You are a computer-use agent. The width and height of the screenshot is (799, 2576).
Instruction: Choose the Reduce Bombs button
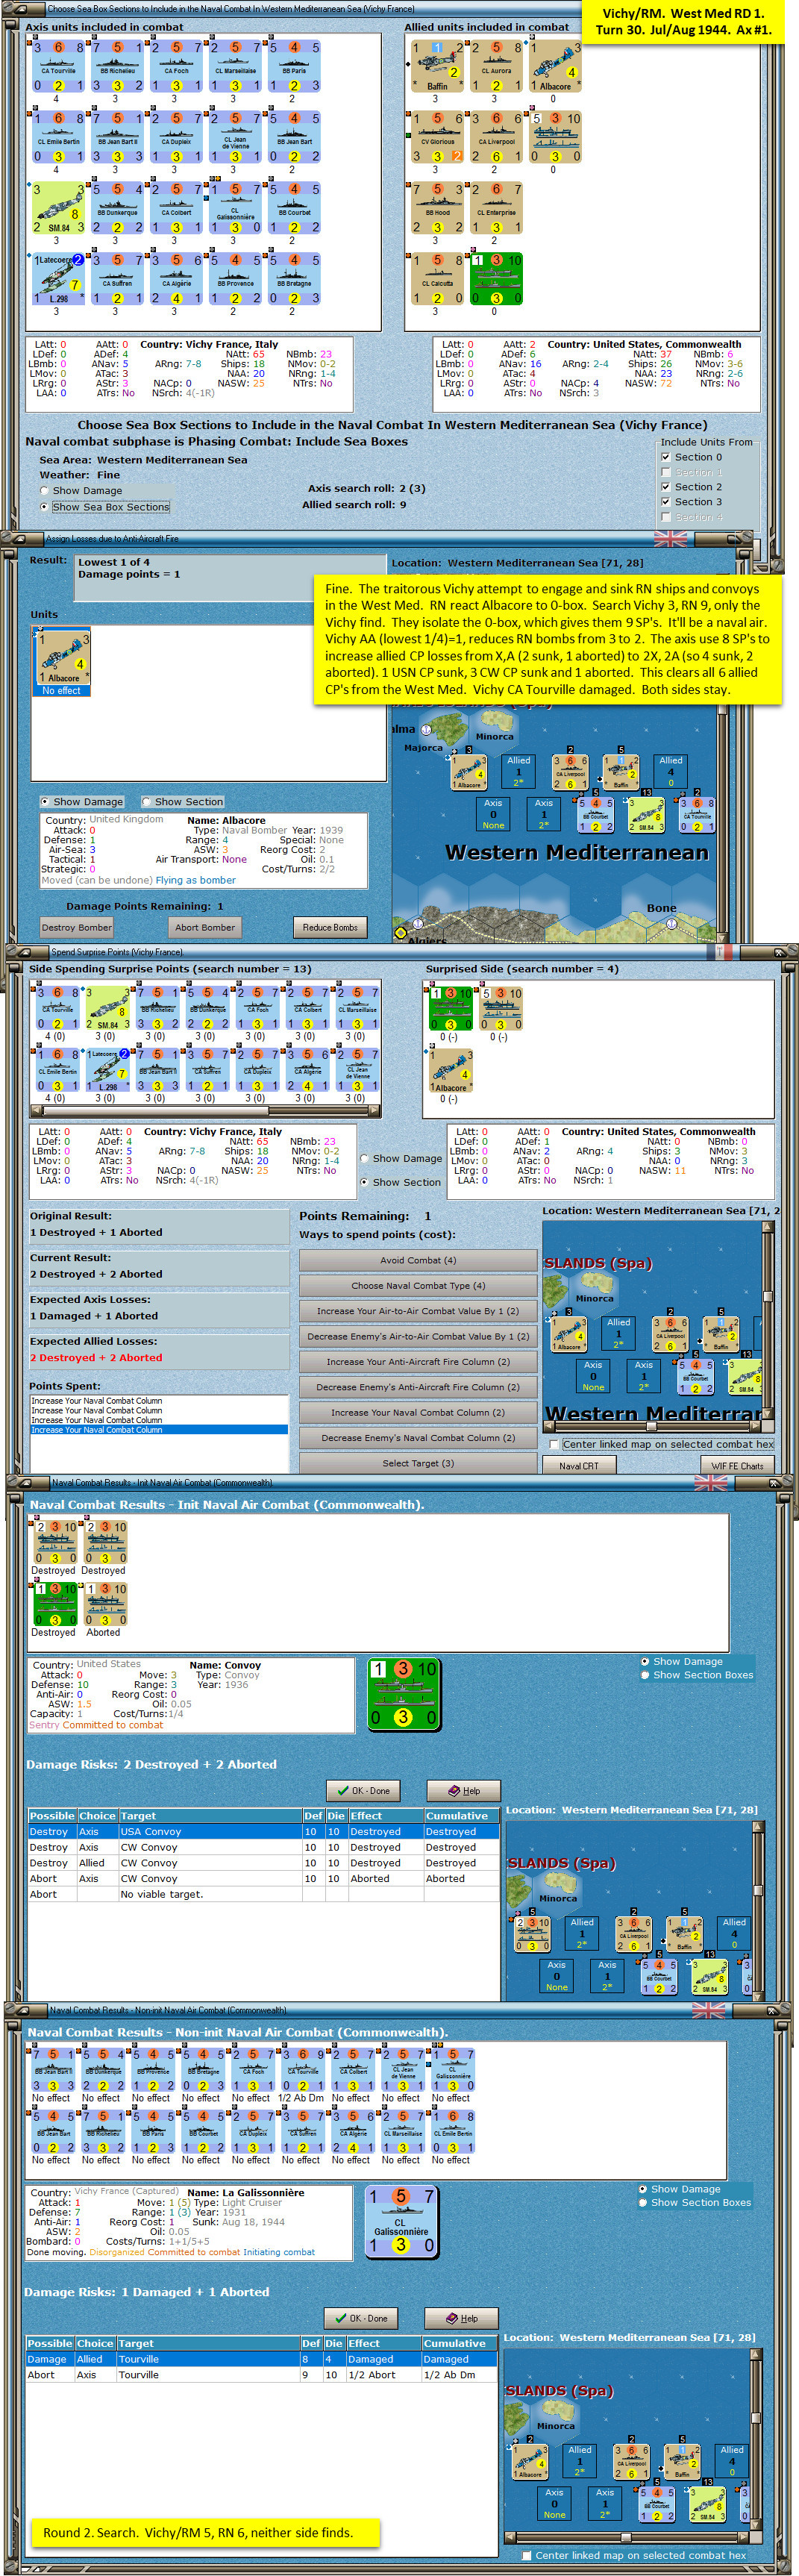click(330, 927)
